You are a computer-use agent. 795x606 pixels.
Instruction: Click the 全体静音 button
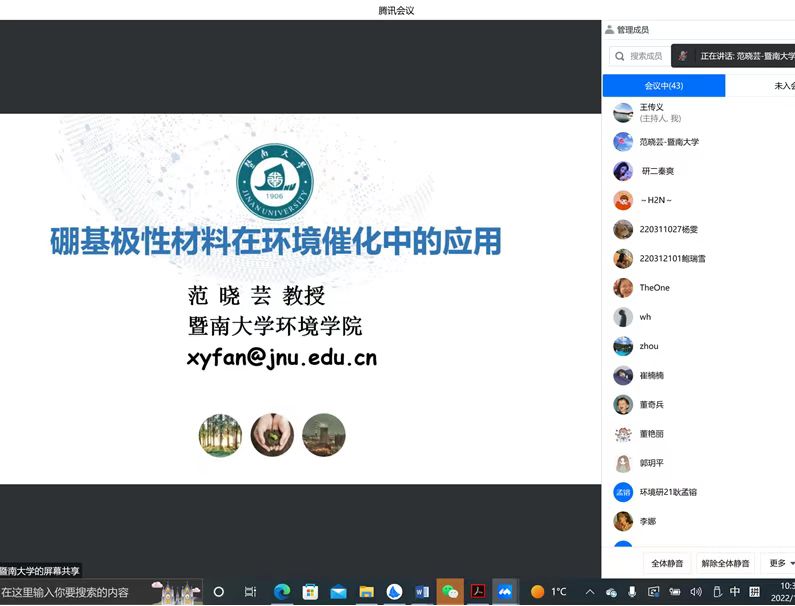pyautogui.click(x=666, y=563)
